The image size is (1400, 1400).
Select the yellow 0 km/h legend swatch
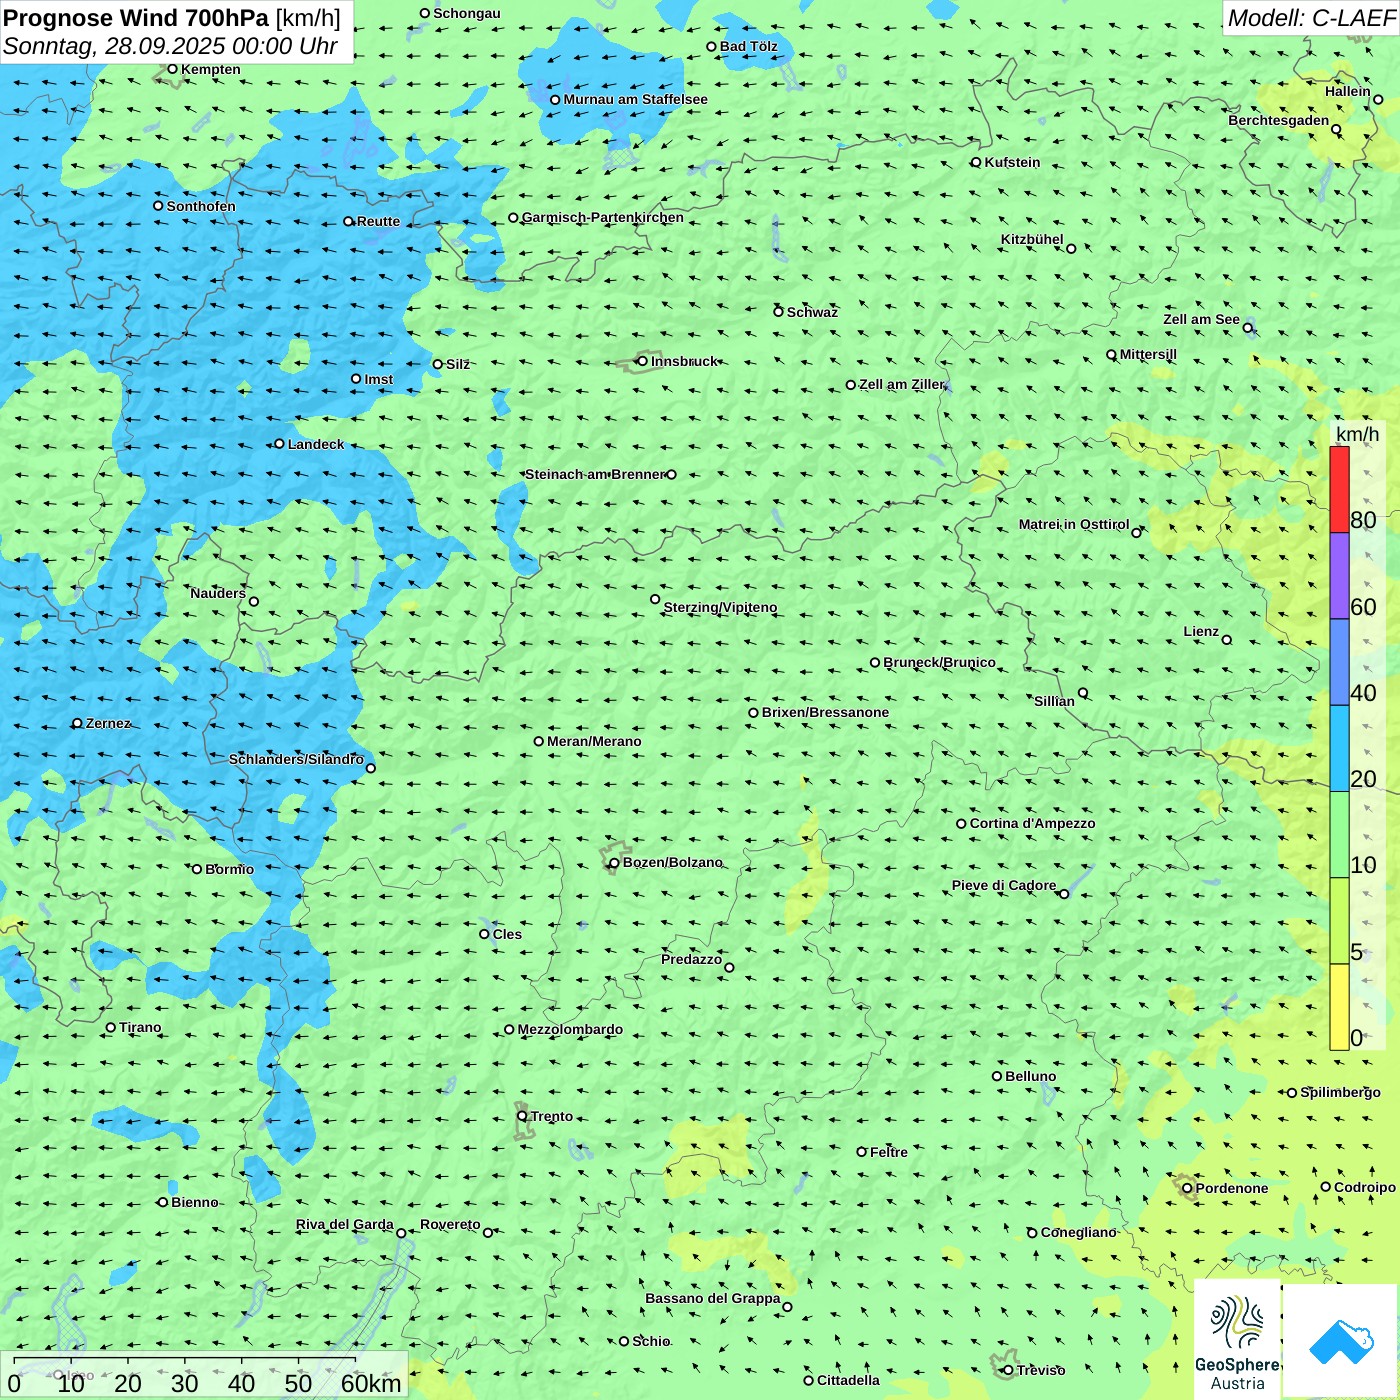tap(1339, 1007)
